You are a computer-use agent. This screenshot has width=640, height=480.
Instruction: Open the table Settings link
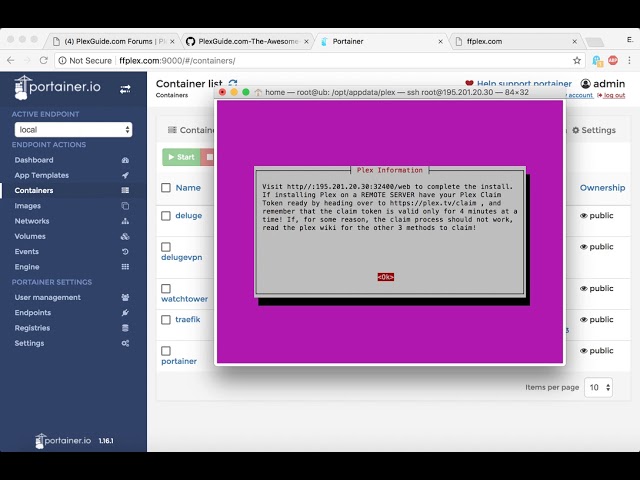click(x=594, y=130)
